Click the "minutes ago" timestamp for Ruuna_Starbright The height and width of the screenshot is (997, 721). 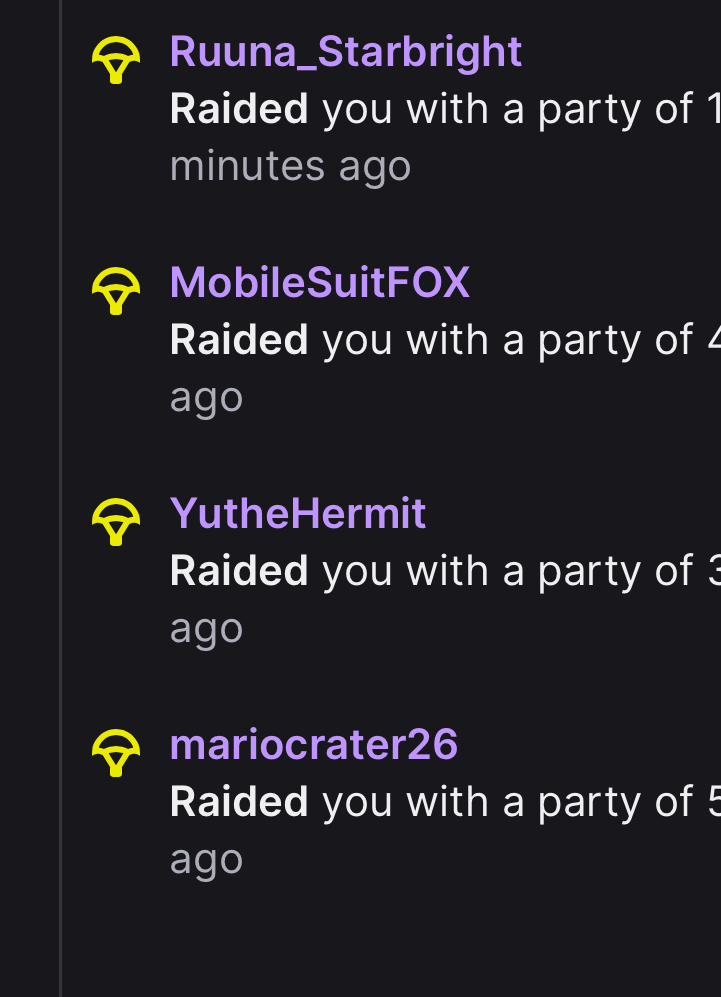point(290,166)
